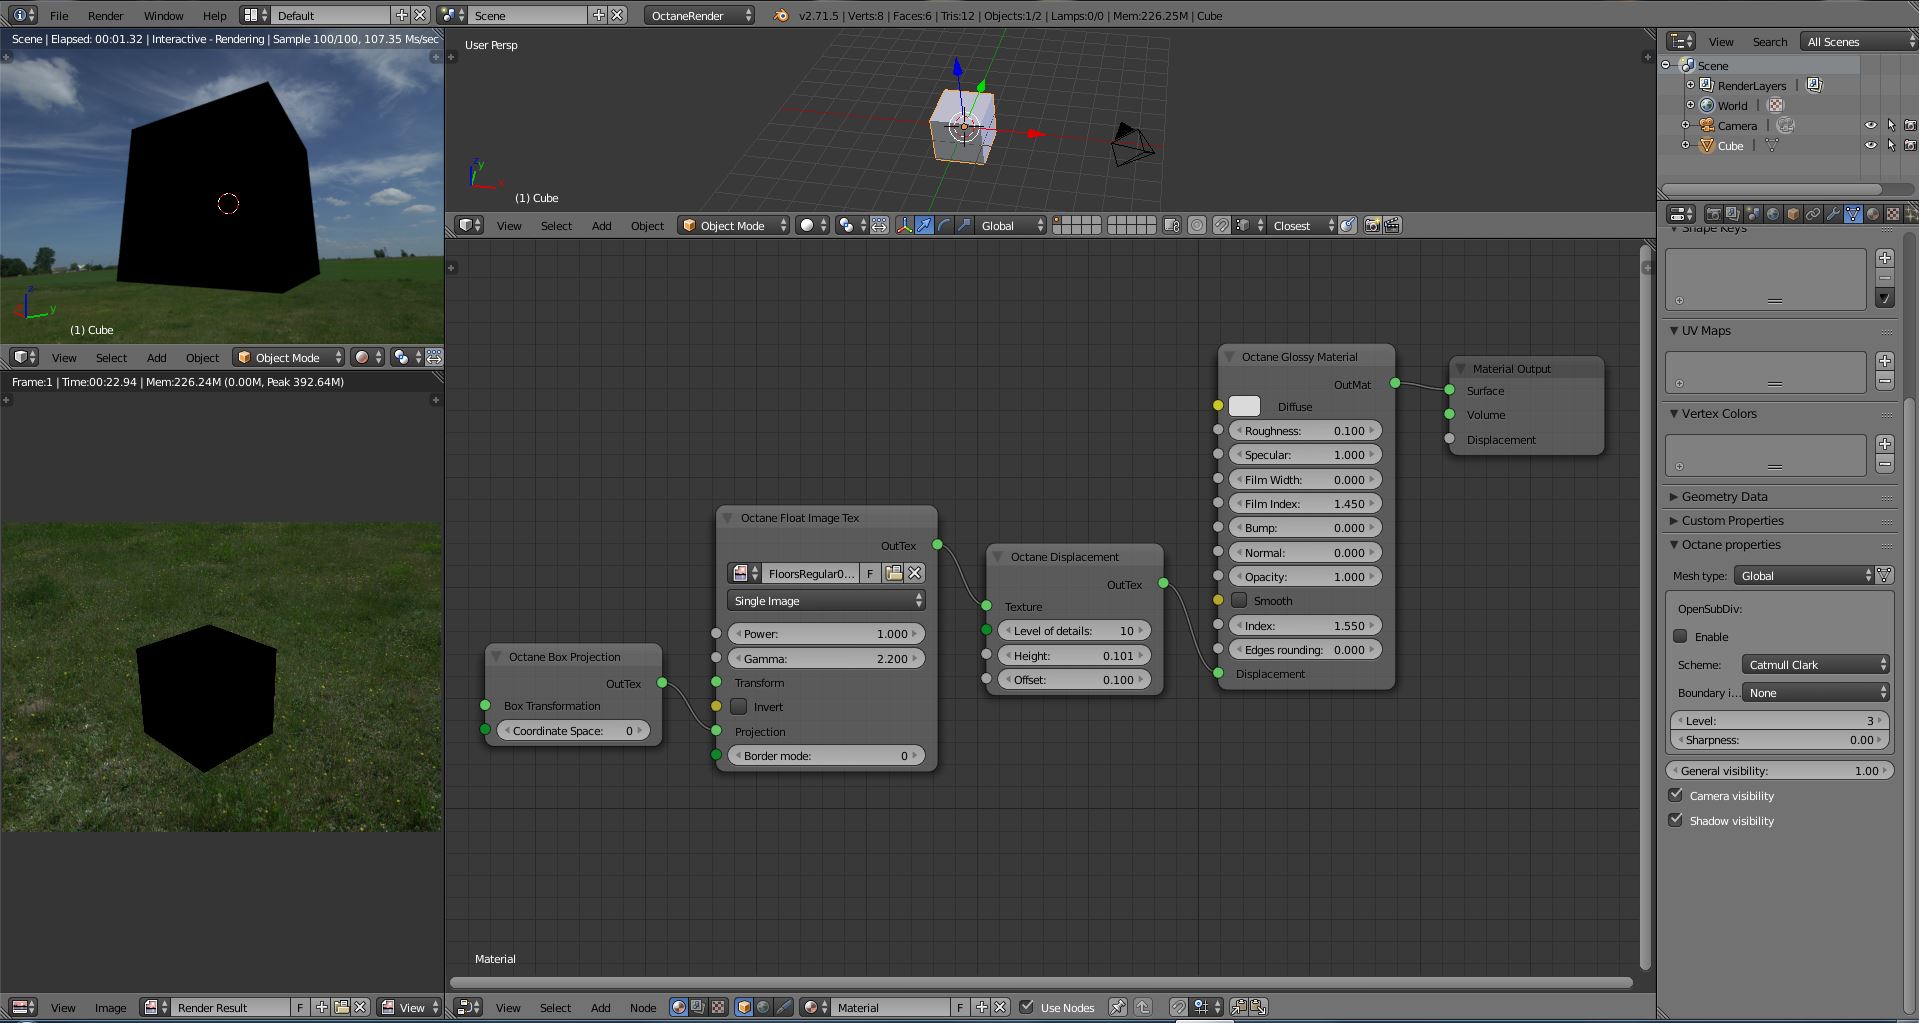Hide the Camera in outliner viewport
This screenshot has width=1919, height=1023.
1871,125
